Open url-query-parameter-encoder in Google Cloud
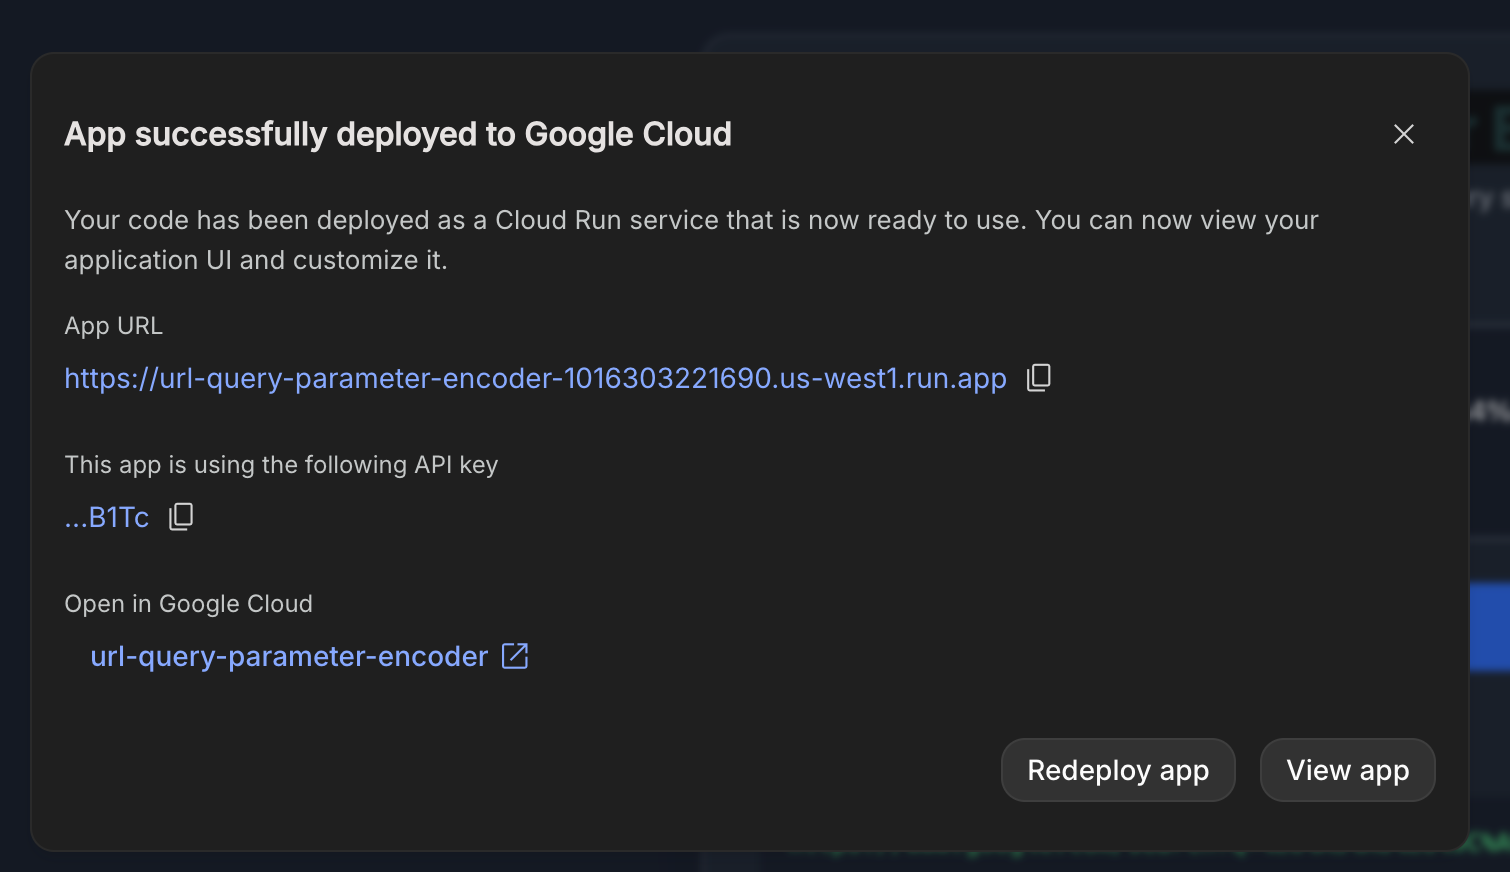The height and width of the screenshot is (872, 1510). [x=289, y=656]
